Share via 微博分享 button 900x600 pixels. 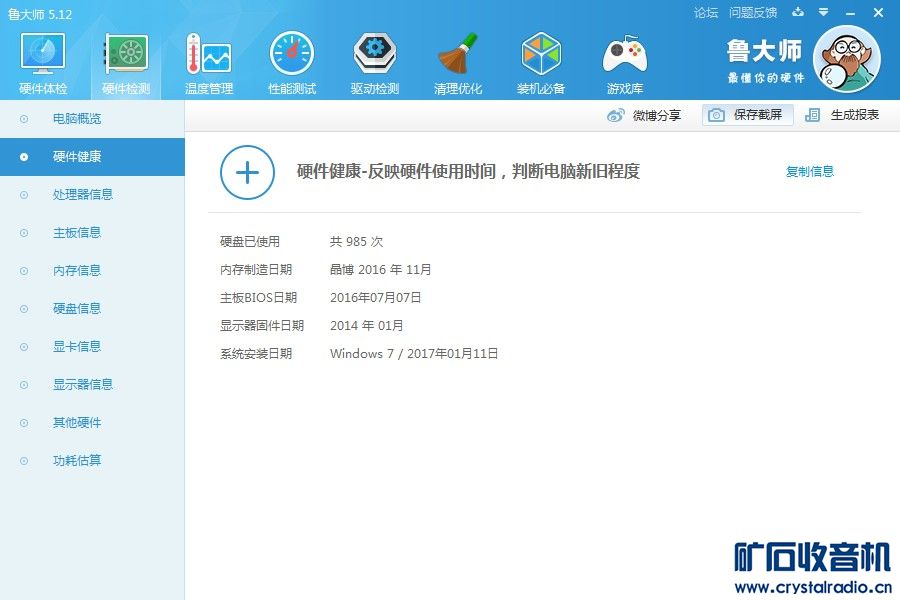click(643, 115)
